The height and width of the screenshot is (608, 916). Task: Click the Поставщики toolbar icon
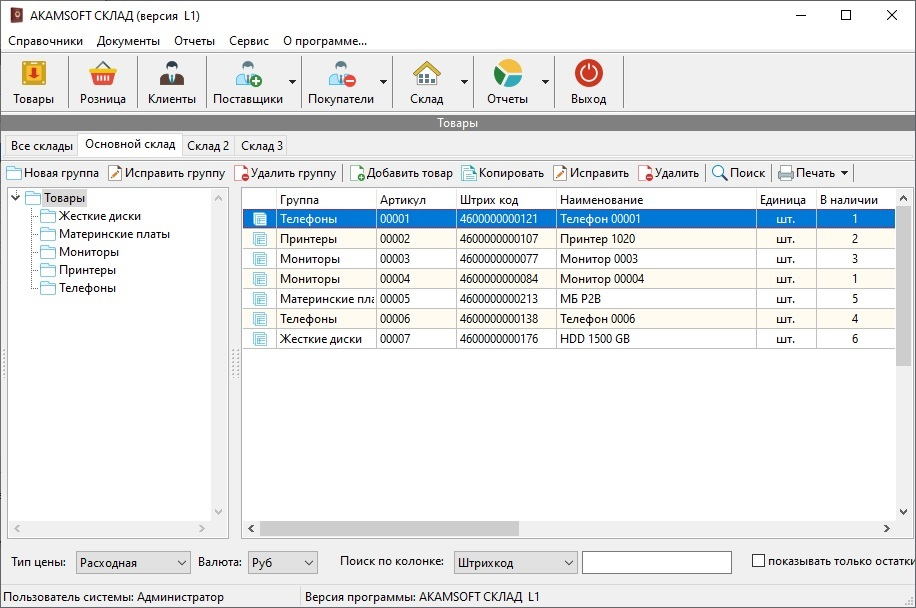click(x=247, y=81)
